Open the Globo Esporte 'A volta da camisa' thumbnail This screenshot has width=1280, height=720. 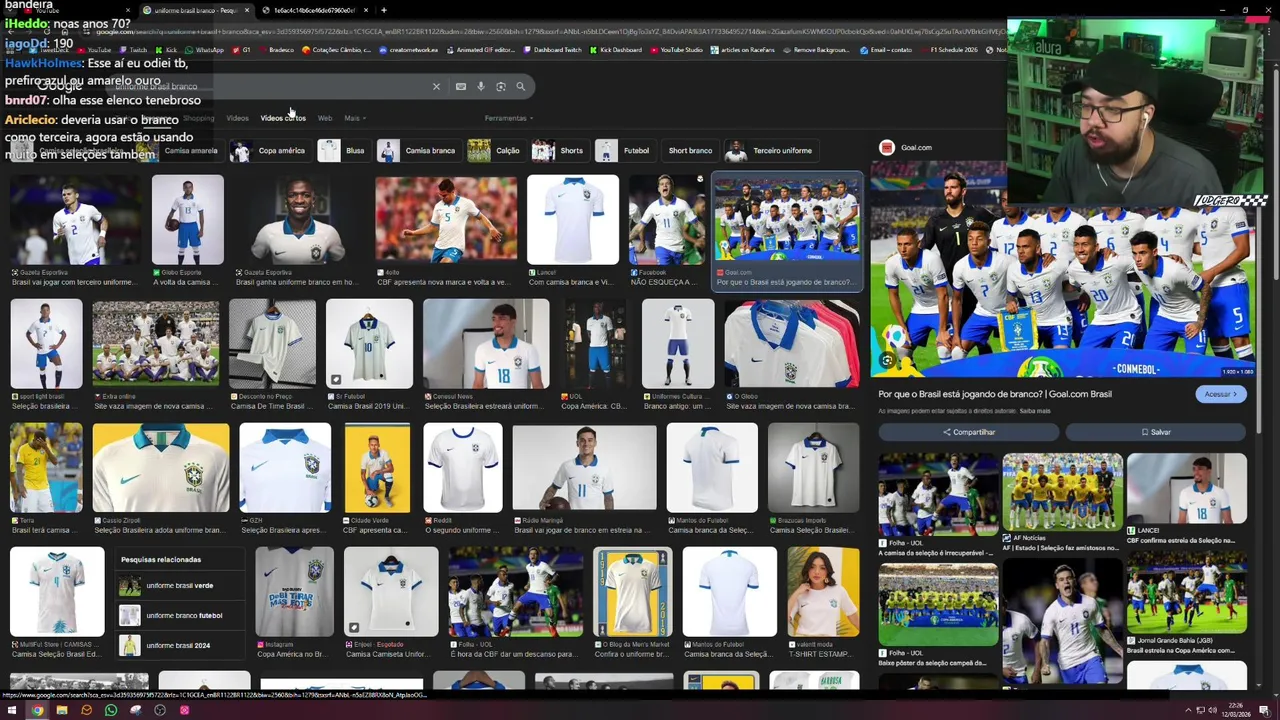[x=188, y=220]
